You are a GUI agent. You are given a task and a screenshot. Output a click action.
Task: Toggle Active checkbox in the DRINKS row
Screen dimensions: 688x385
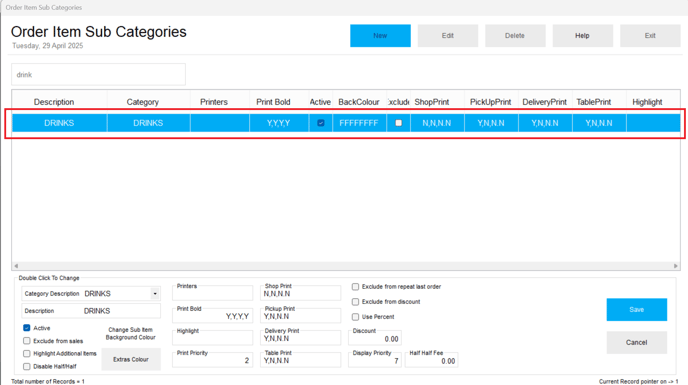point(321,123)
